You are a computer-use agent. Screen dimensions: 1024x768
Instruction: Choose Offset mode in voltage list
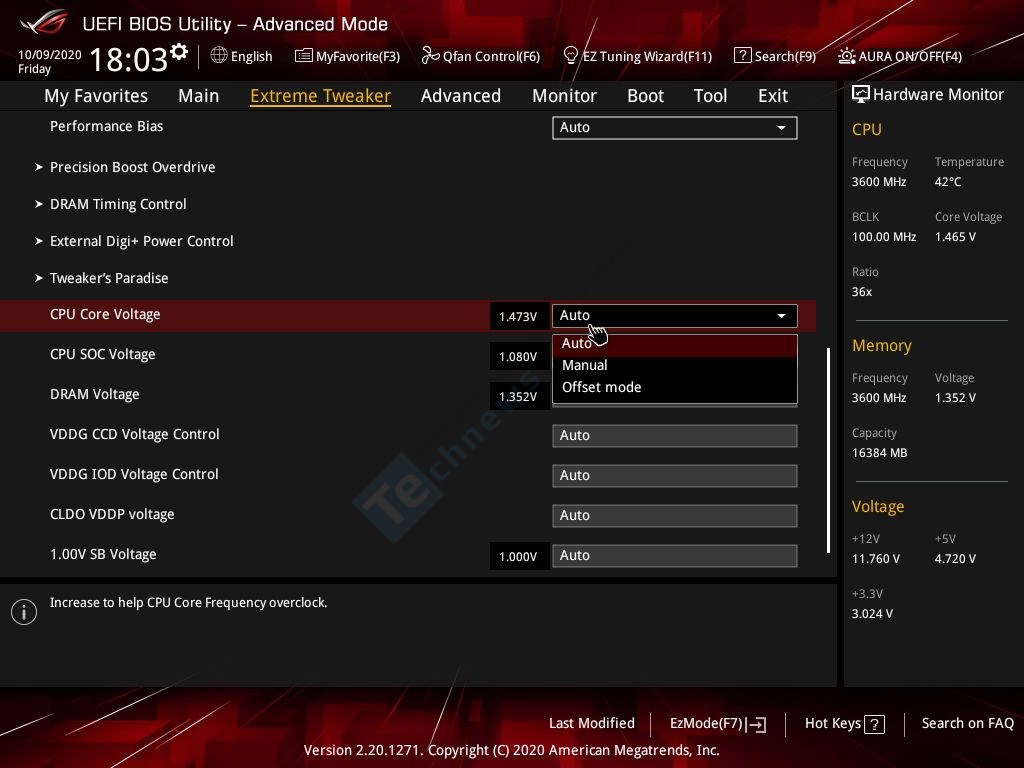coord(675,387)
